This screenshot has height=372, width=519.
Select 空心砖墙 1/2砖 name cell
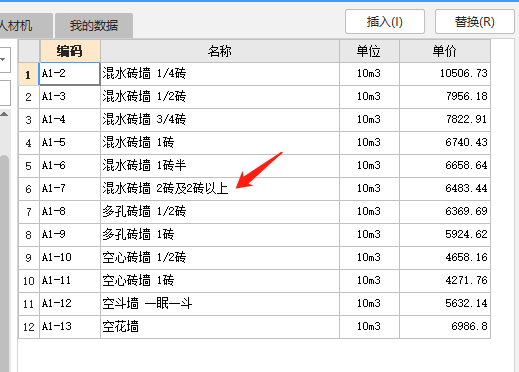click(220, 258)
